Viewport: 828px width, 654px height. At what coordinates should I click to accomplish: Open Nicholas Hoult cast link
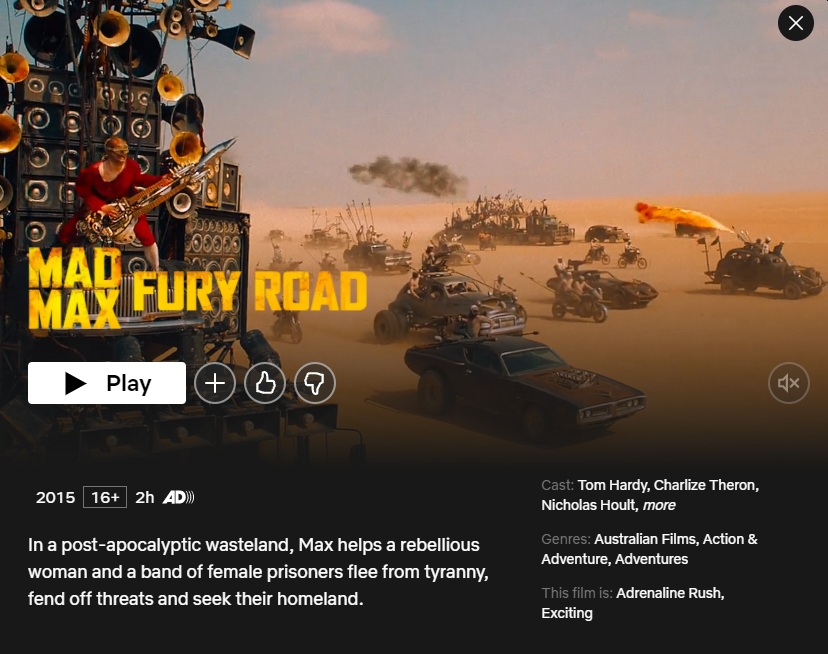coord(590,505)
